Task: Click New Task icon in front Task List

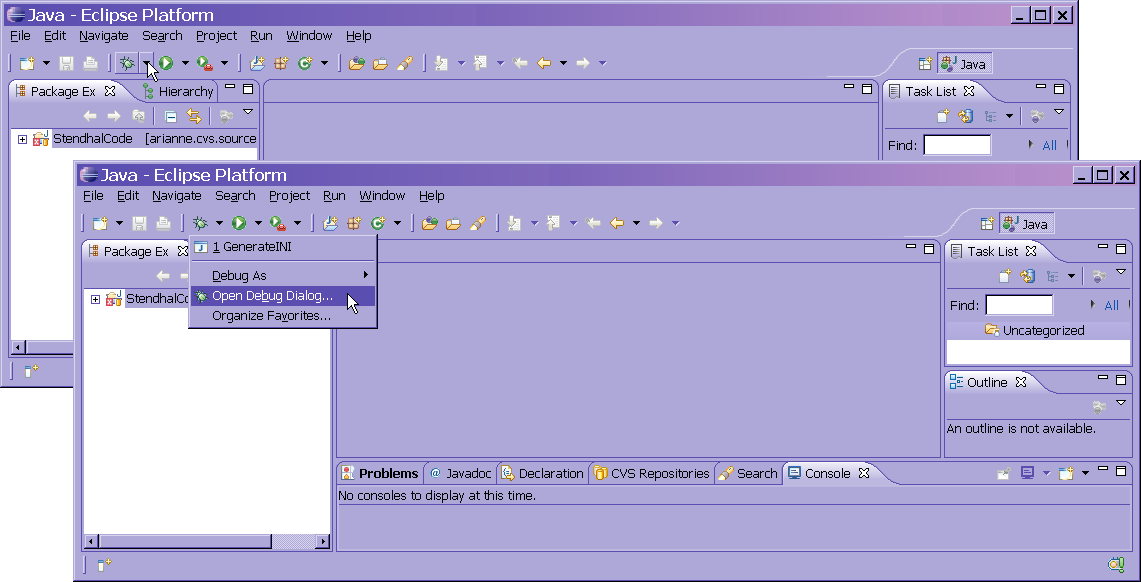Action: pyautogui.click(x=1003, y=276)
